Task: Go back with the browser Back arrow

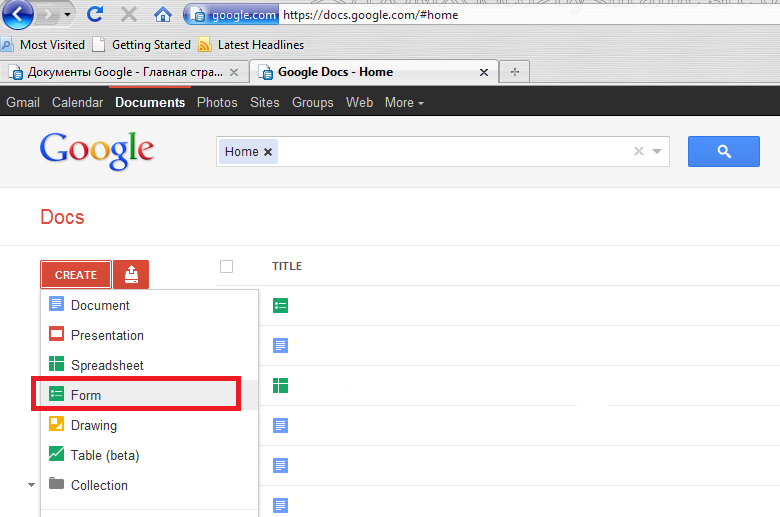Action: pos(17,14)
